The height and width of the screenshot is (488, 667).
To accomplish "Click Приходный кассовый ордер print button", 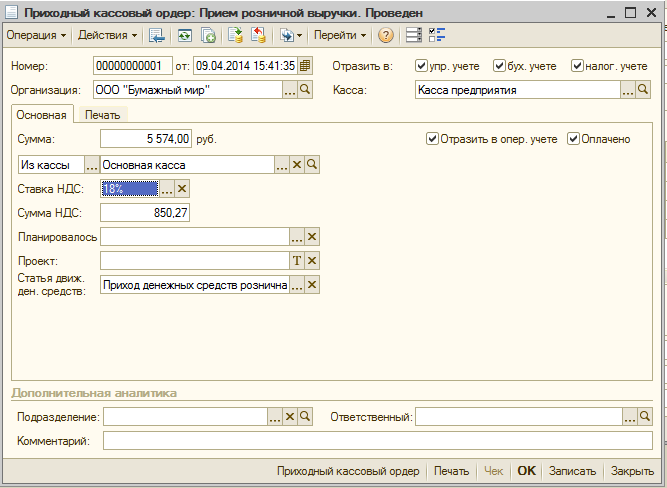I will (348, 471).
